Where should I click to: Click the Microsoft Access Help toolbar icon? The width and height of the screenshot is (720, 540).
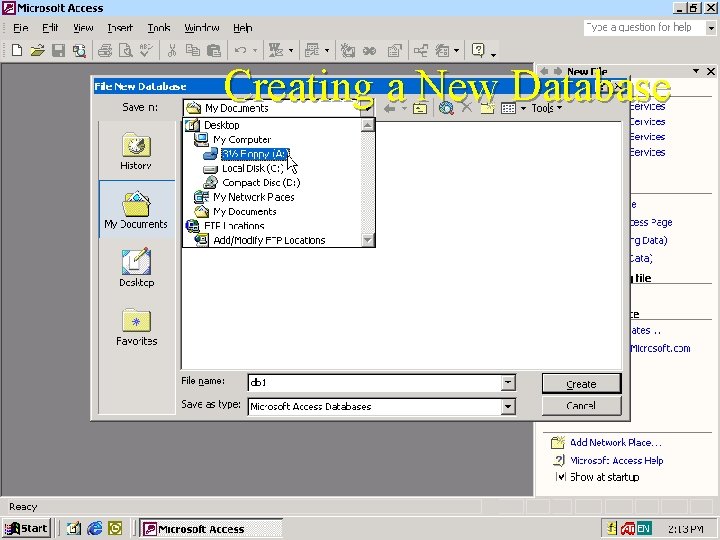[x=478, y=50]
